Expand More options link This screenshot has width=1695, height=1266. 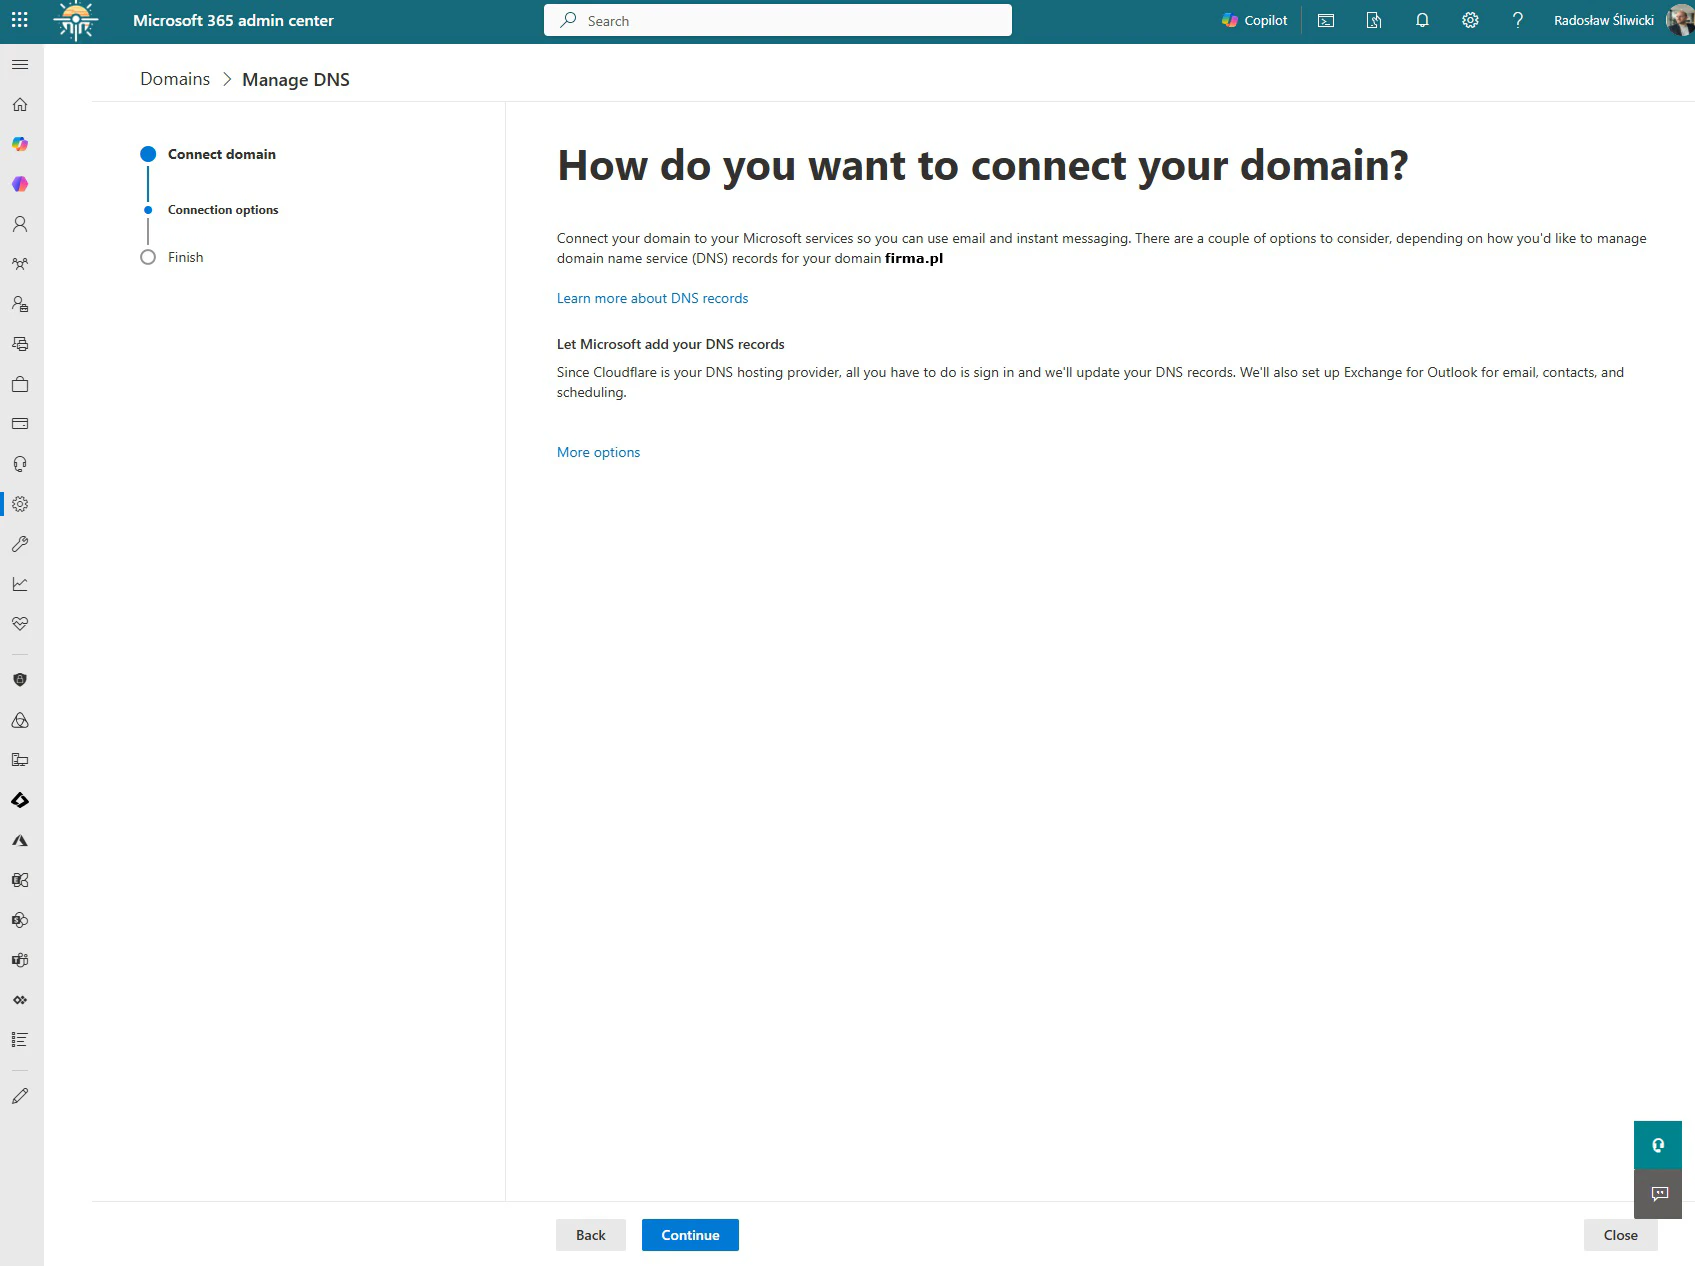(x=598, y=452)
